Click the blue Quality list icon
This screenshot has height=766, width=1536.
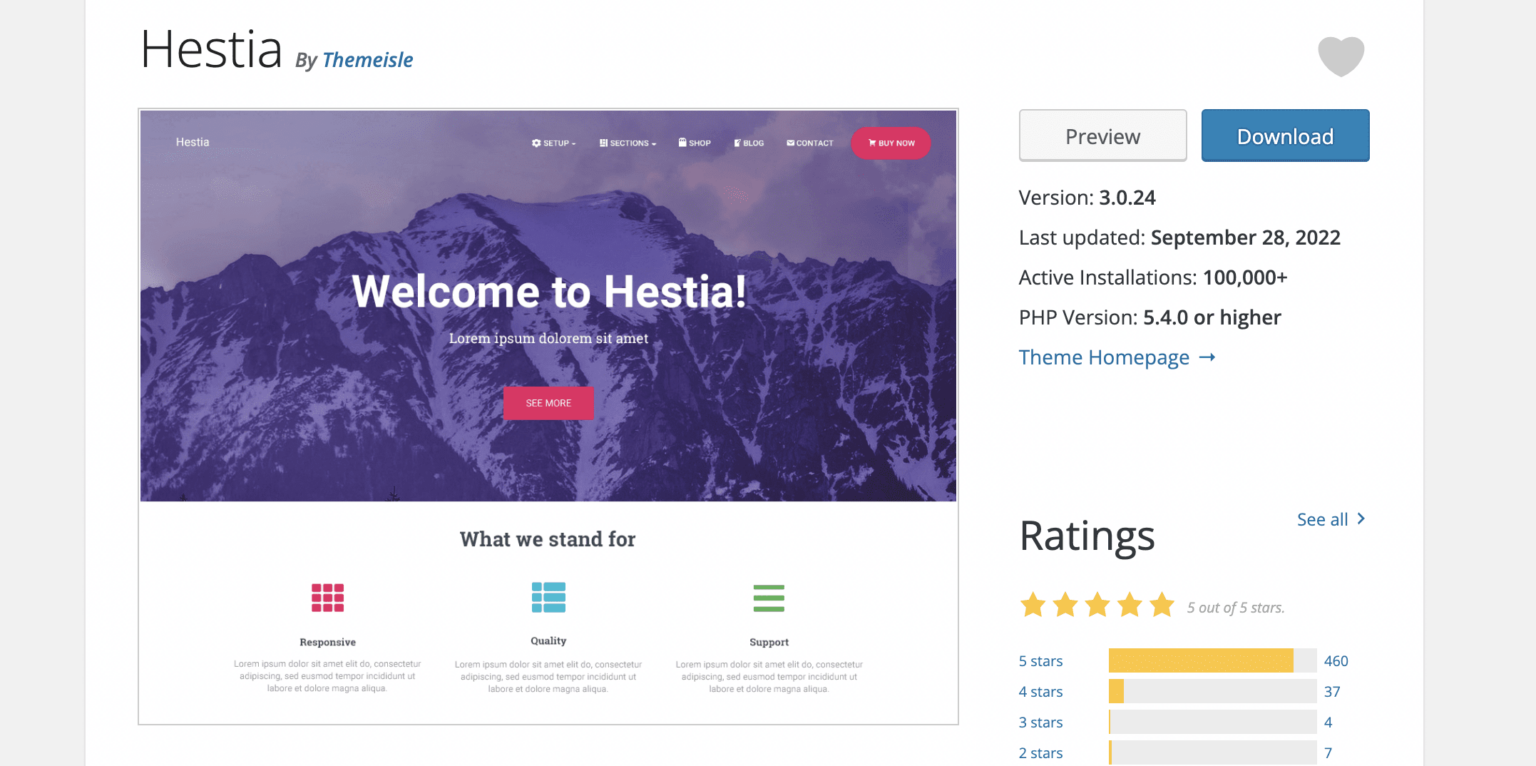tap(548, 597)
